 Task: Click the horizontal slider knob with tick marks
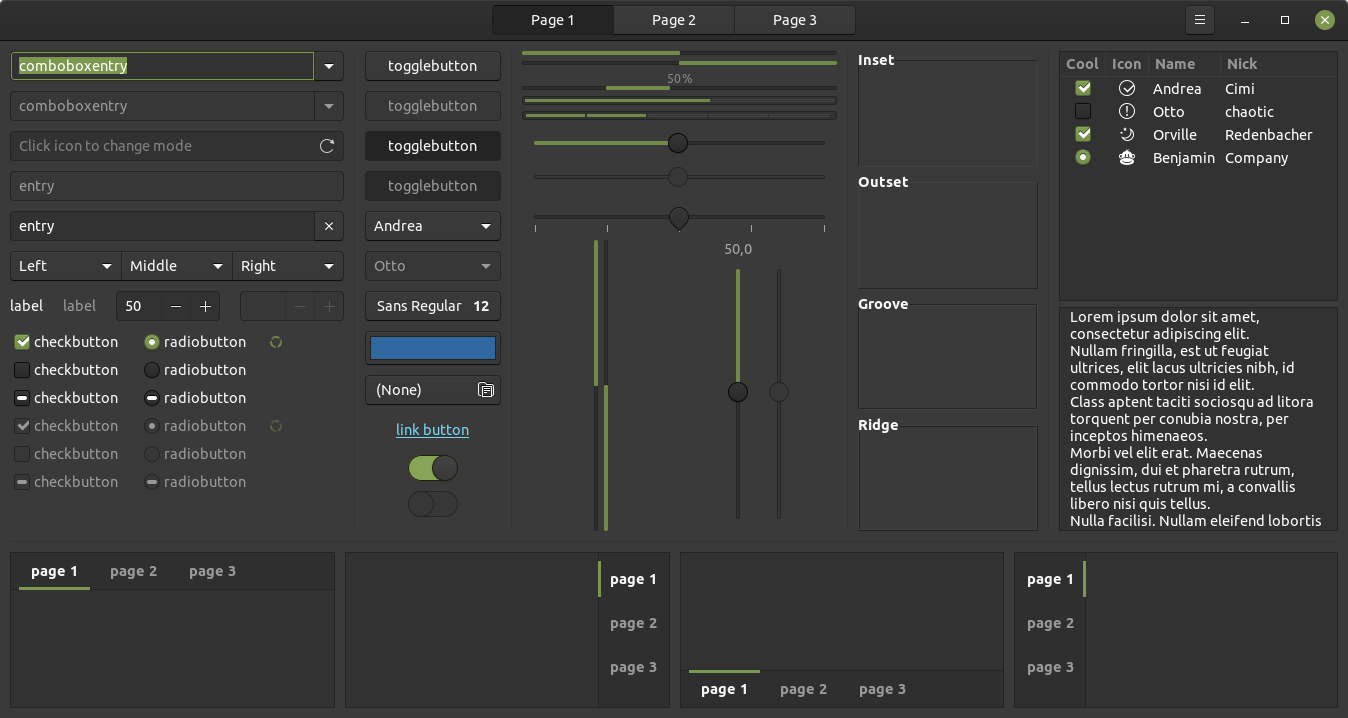(x=678, y=217)
